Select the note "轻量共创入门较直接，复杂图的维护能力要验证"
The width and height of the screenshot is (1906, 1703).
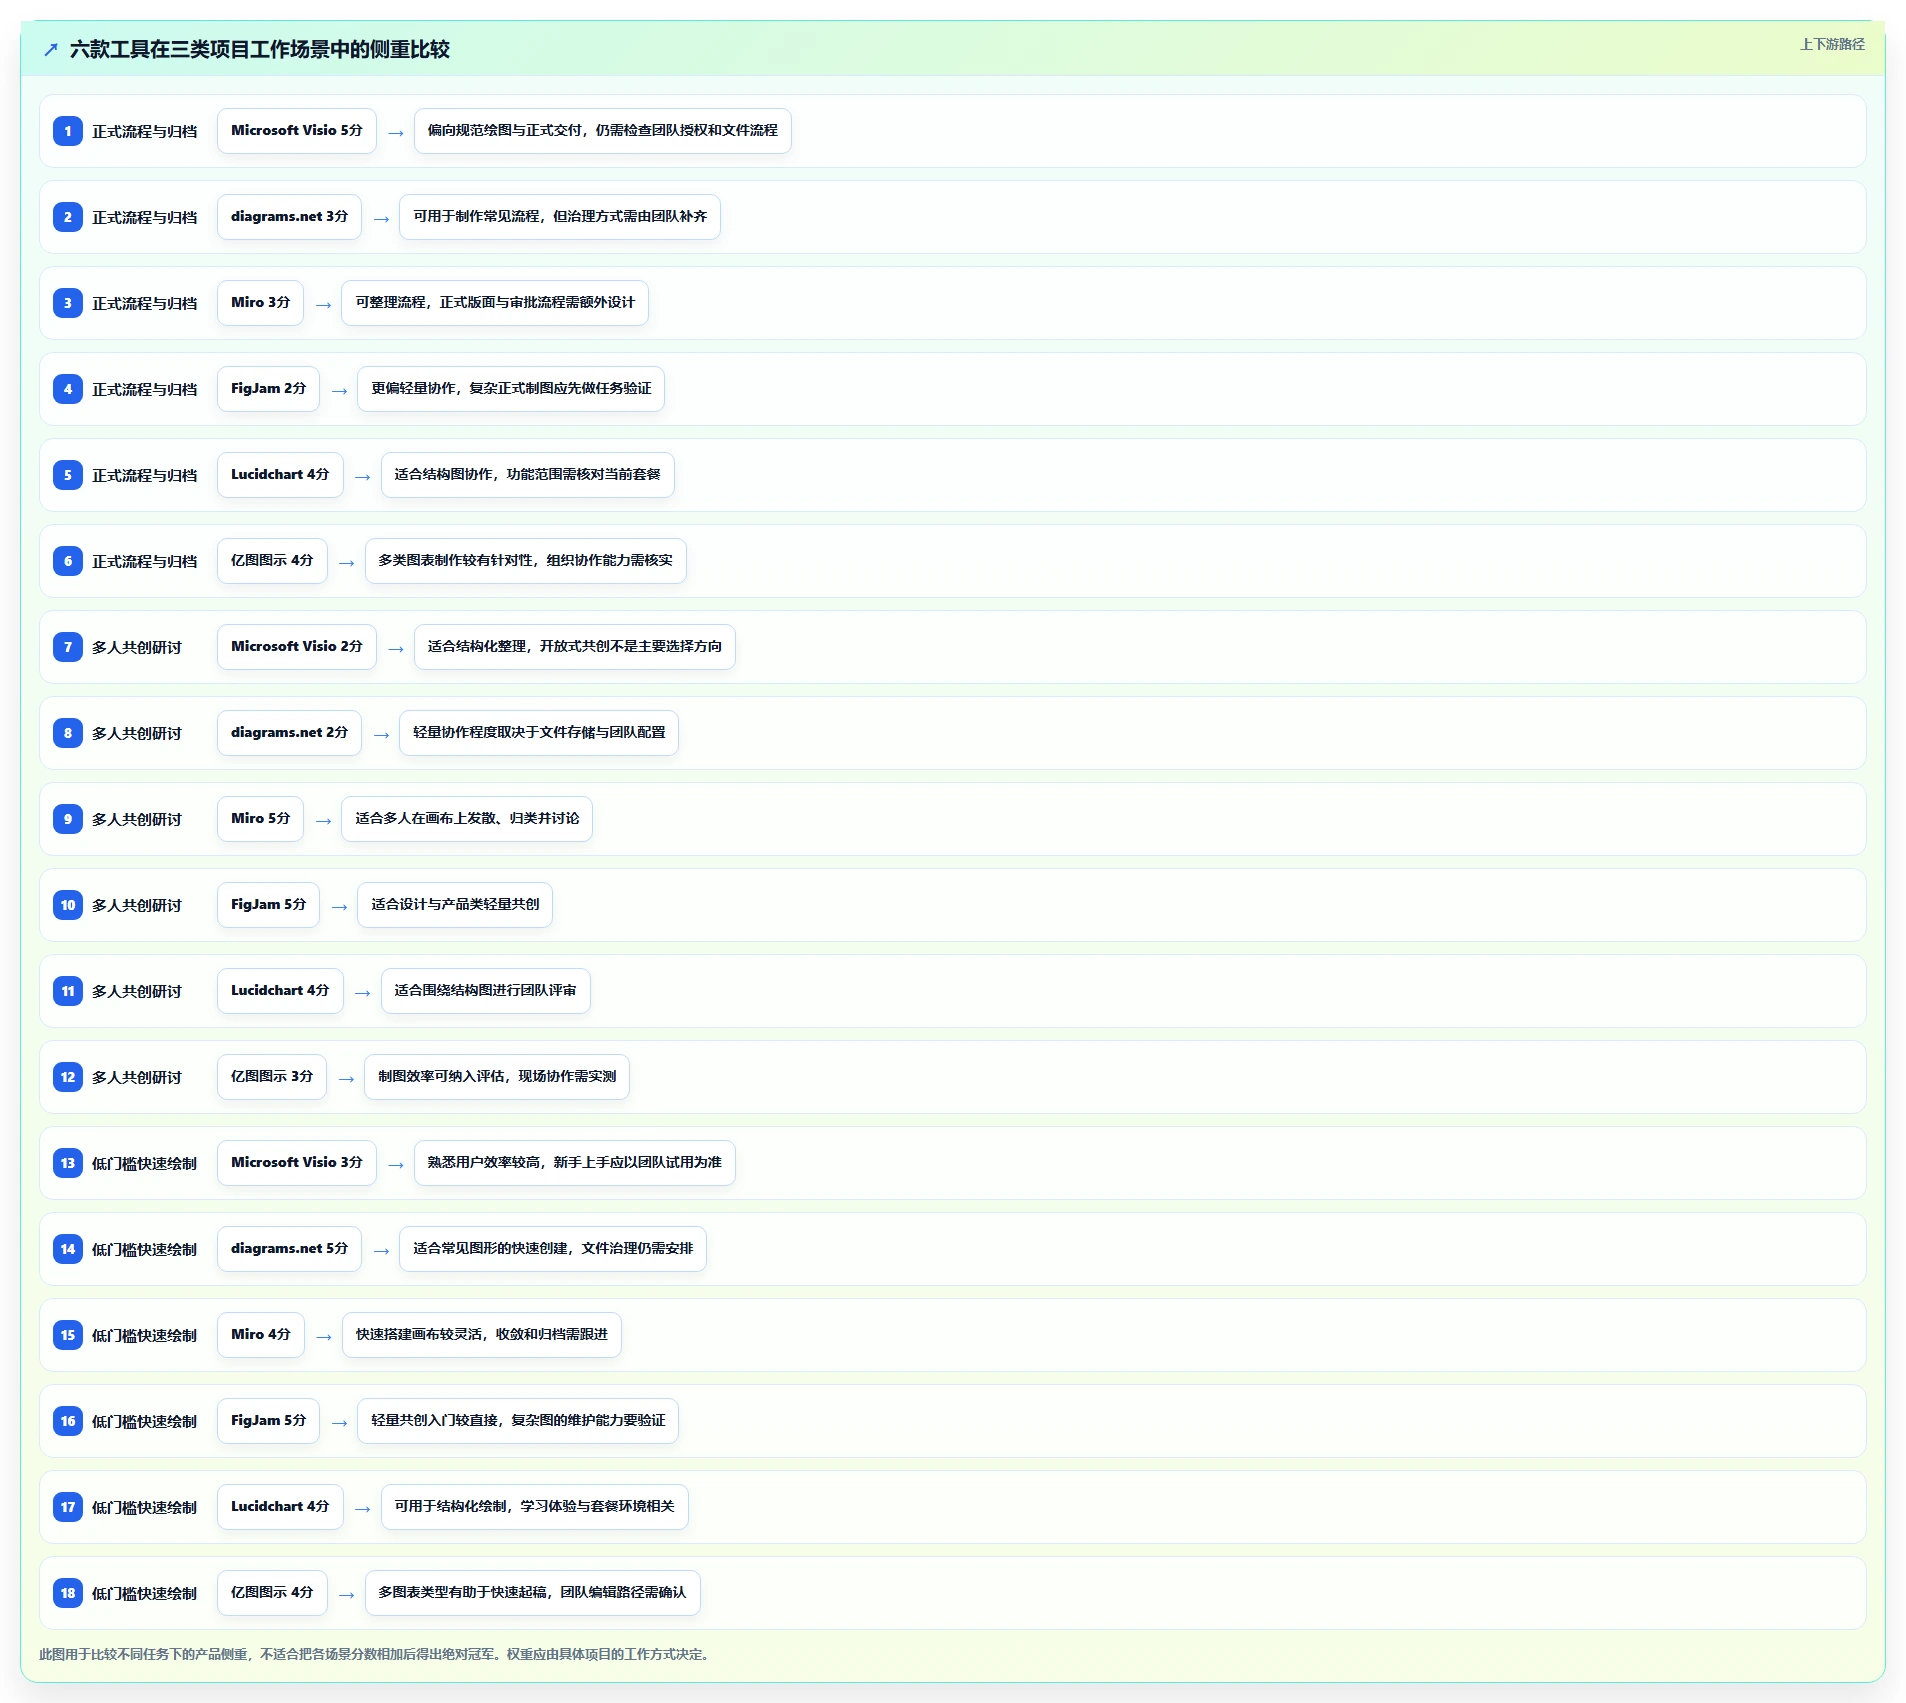coord(518,1421)
